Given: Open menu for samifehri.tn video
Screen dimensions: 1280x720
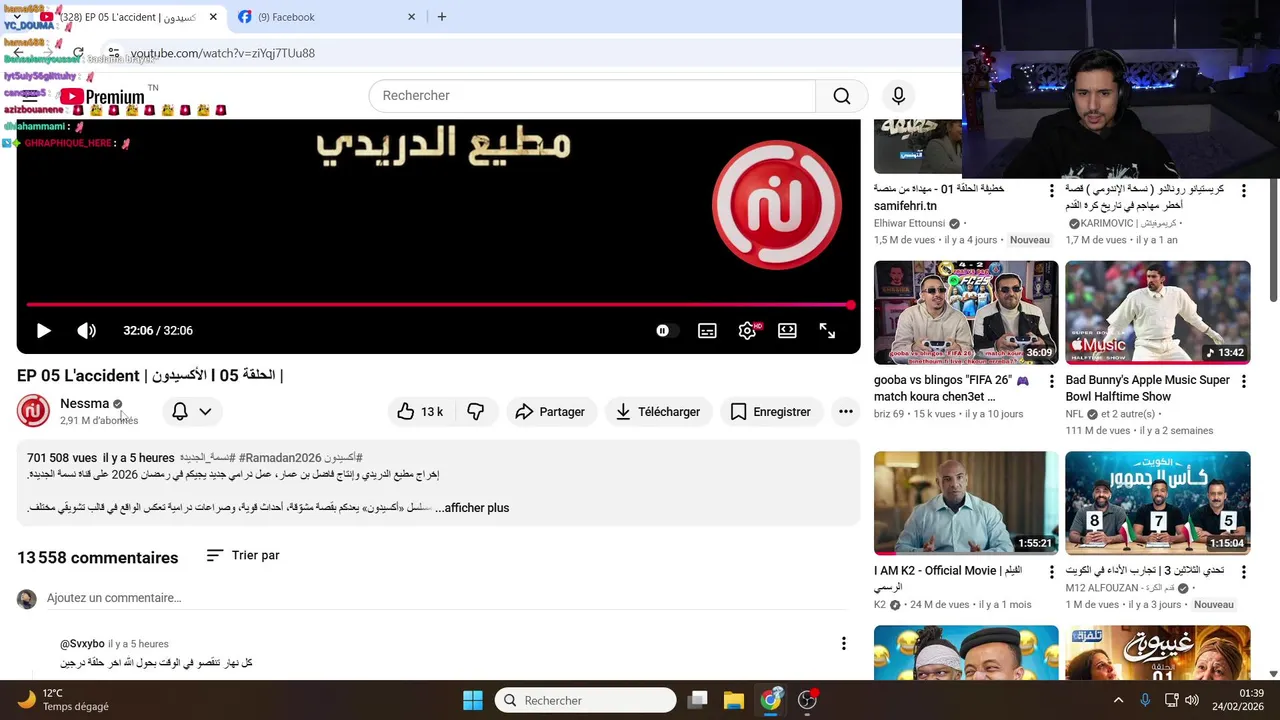Looking at the screenshot, I should point(1051,190).
